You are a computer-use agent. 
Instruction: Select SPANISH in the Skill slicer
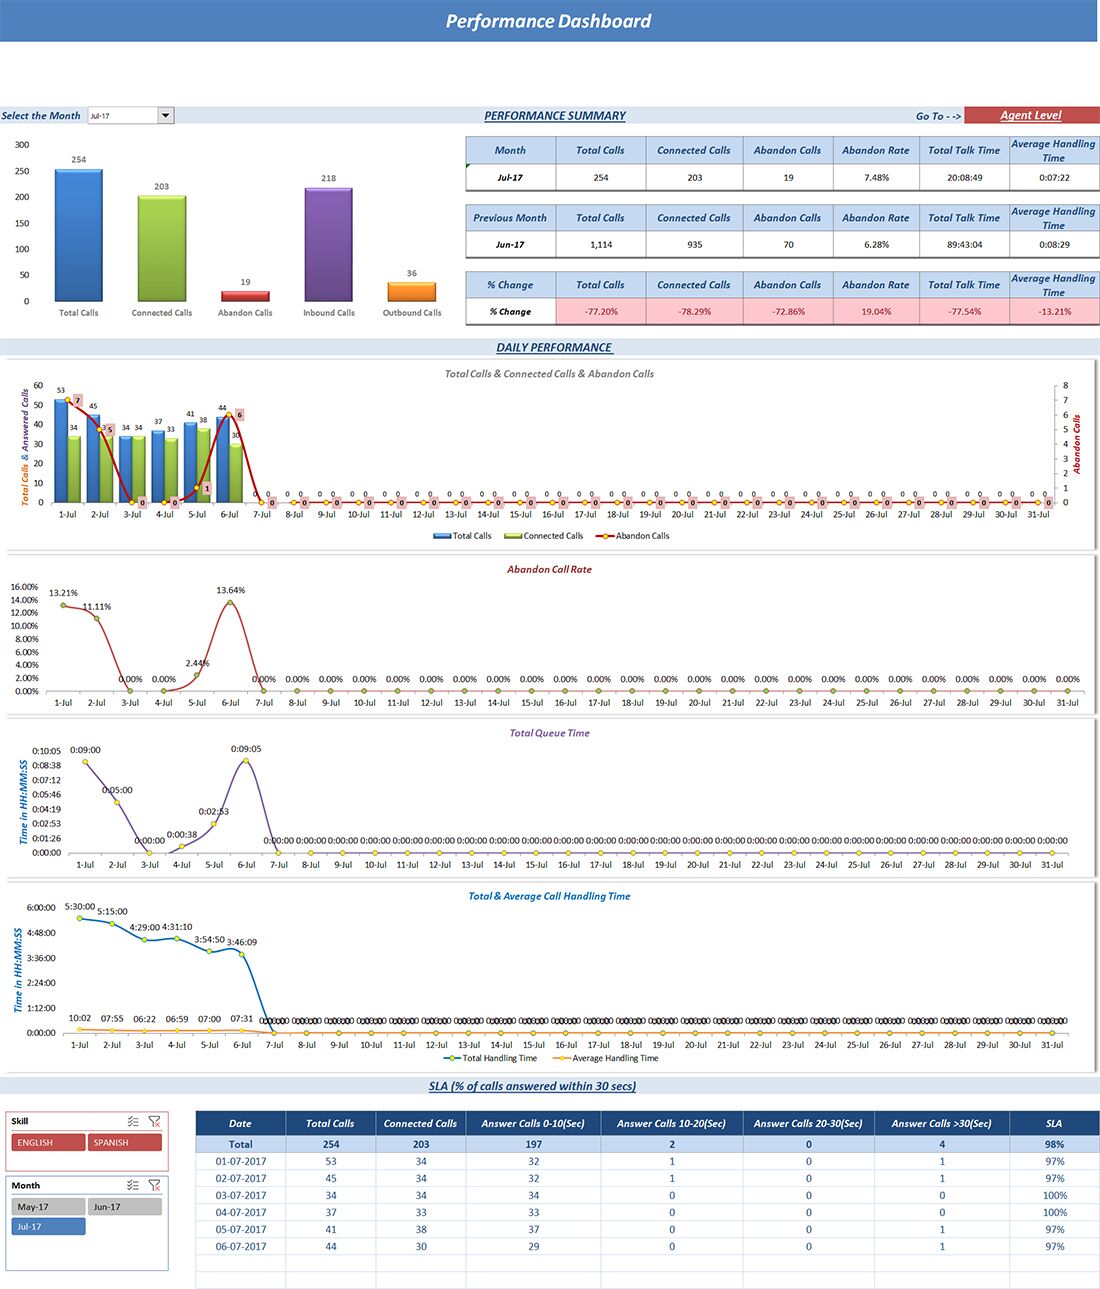click(125, 1142)
